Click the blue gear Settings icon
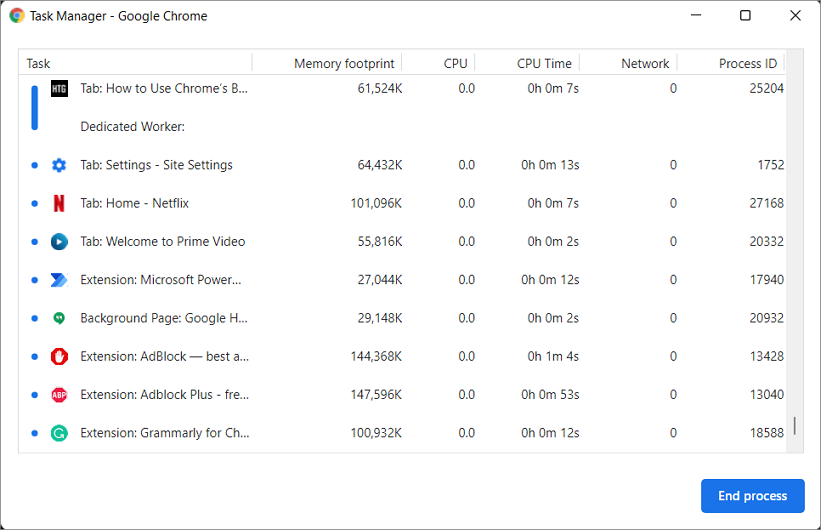 point(59,165)
